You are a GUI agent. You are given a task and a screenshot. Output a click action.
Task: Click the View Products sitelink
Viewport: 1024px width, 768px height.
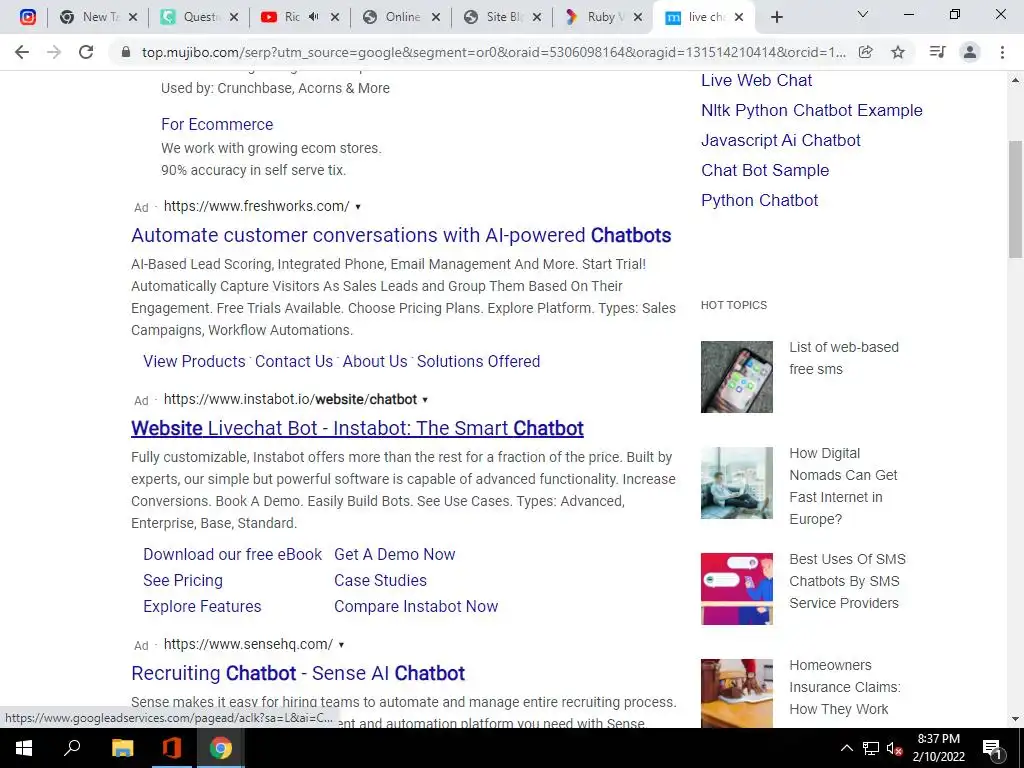coord(195,361)
